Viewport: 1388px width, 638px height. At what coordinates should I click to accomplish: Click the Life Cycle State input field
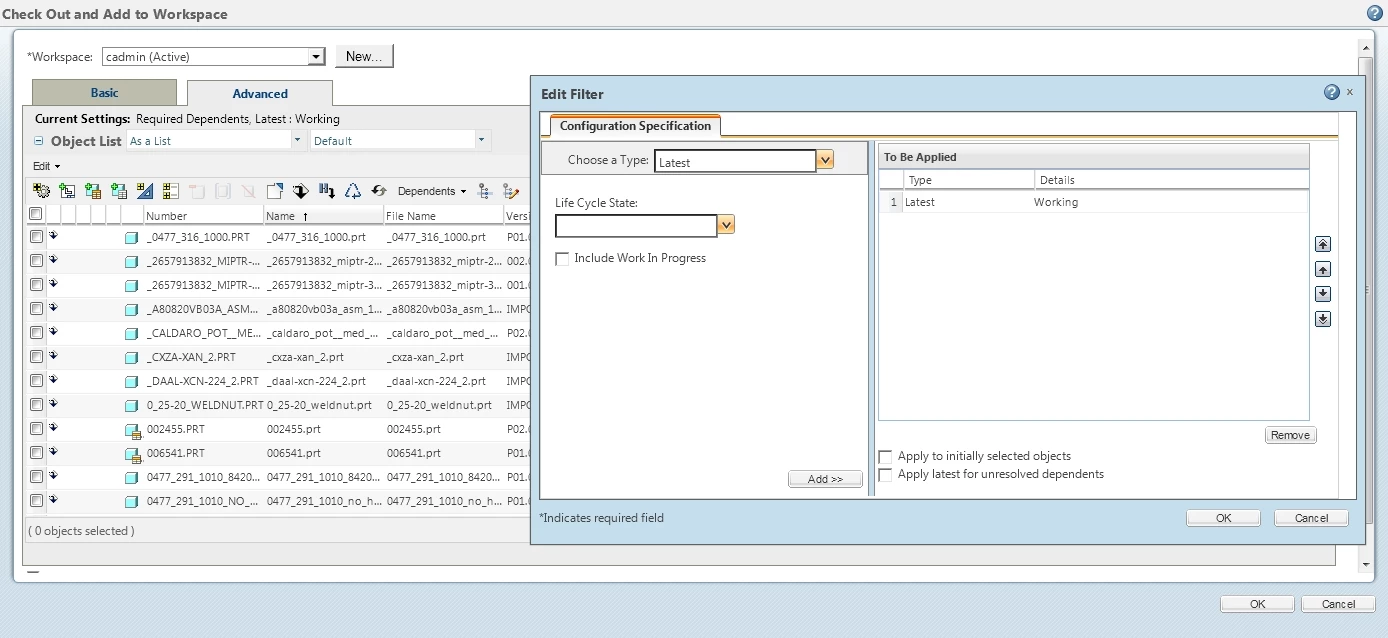(x=636, y=225)
